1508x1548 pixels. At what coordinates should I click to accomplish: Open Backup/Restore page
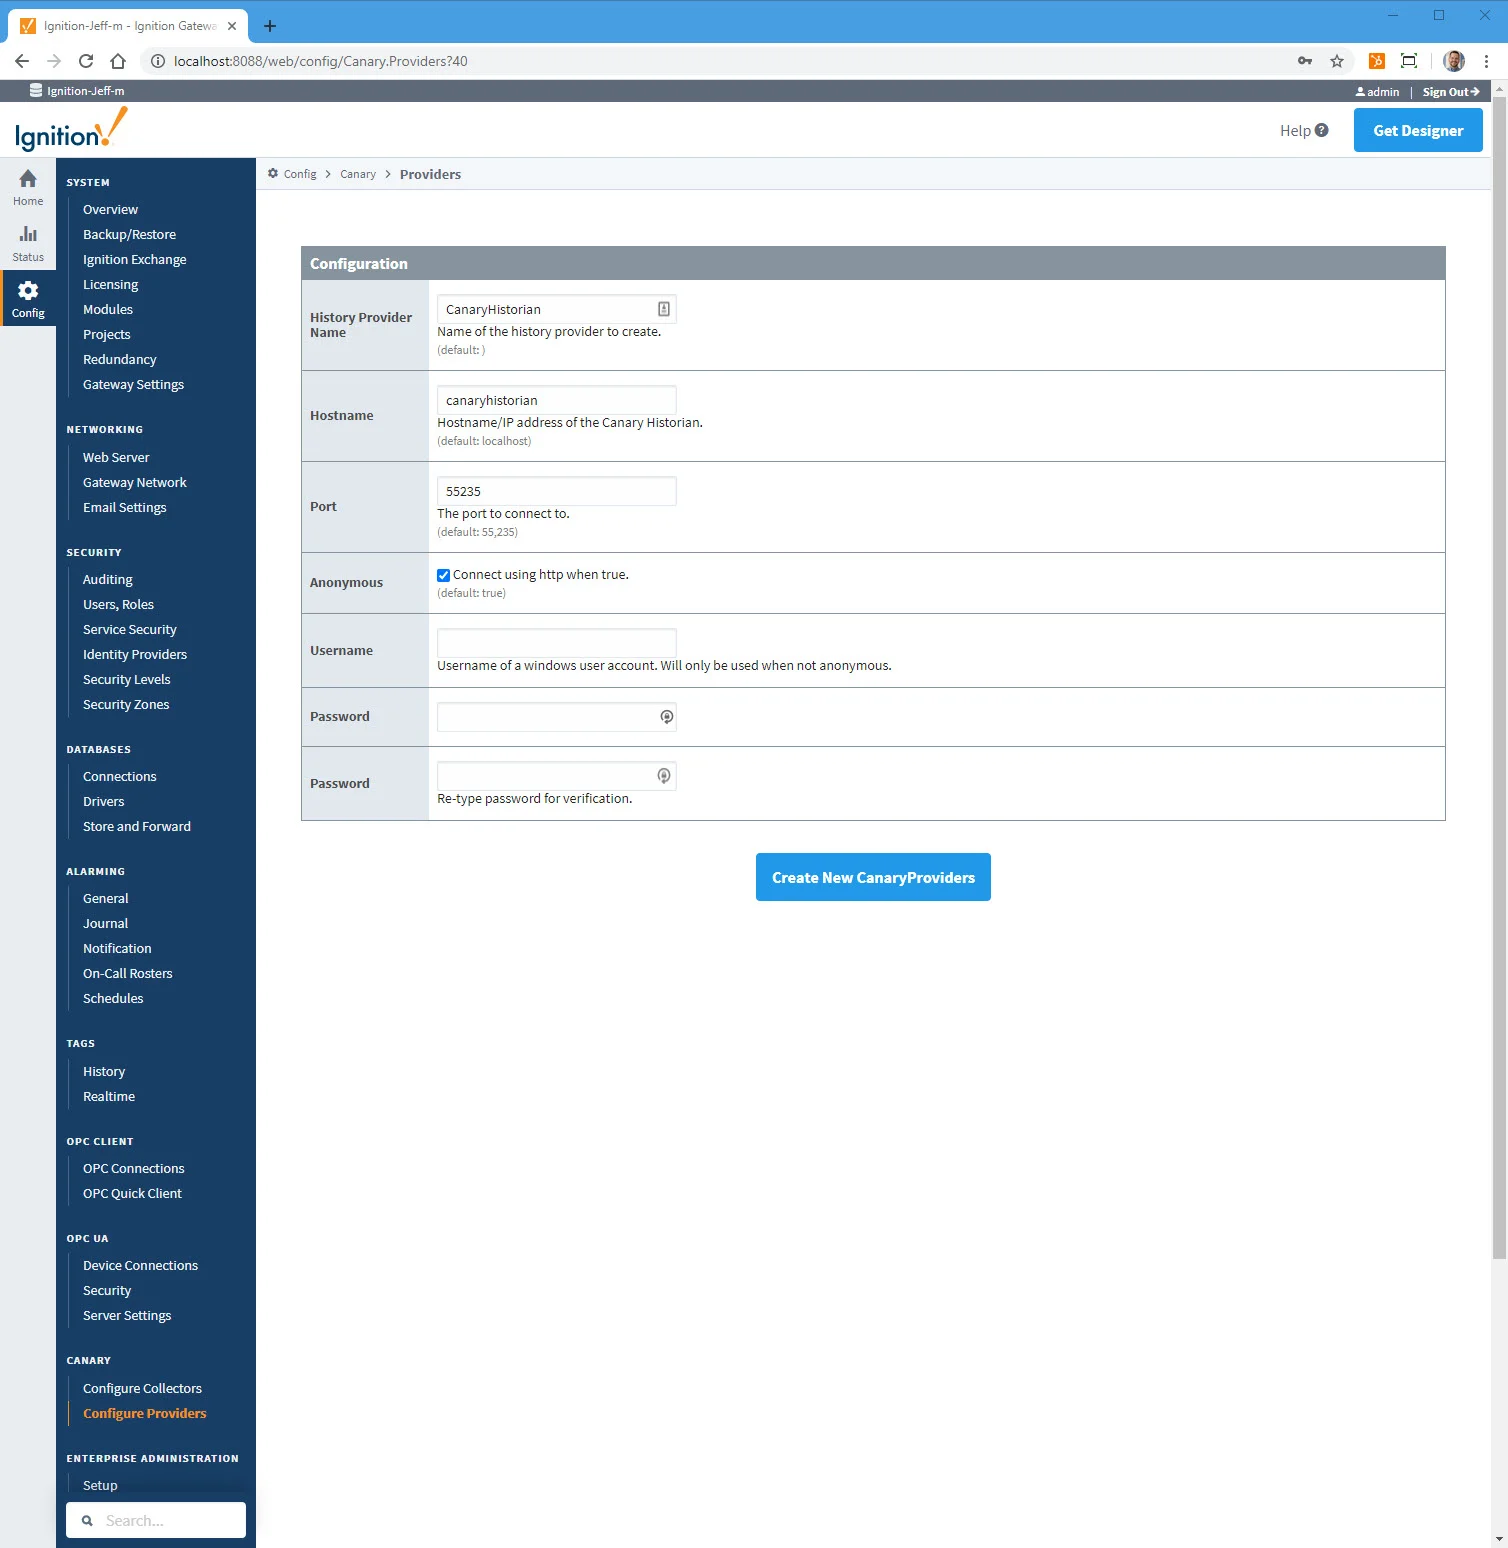pos(129,235)
